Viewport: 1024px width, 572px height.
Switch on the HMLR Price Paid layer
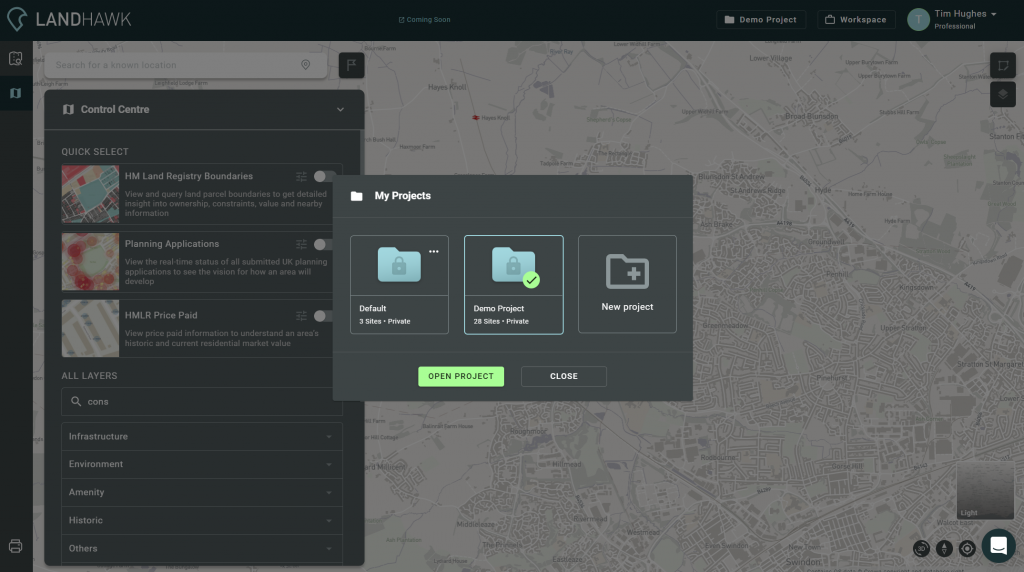324,316
